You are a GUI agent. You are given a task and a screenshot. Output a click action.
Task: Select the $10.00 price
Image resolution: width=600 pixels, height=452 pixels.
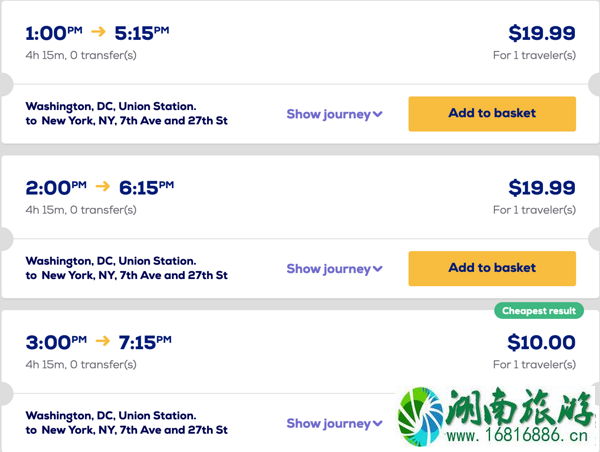click(x=541, y=342)
